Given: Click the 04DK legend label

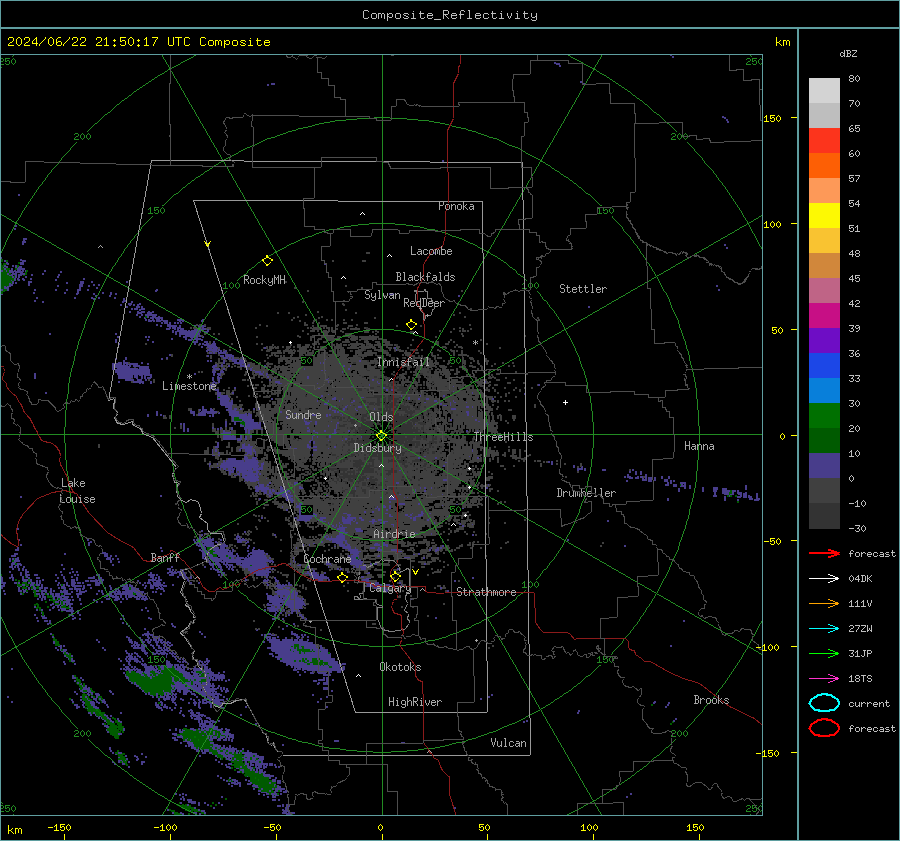Looking at the screenshot, I should 860,579.
